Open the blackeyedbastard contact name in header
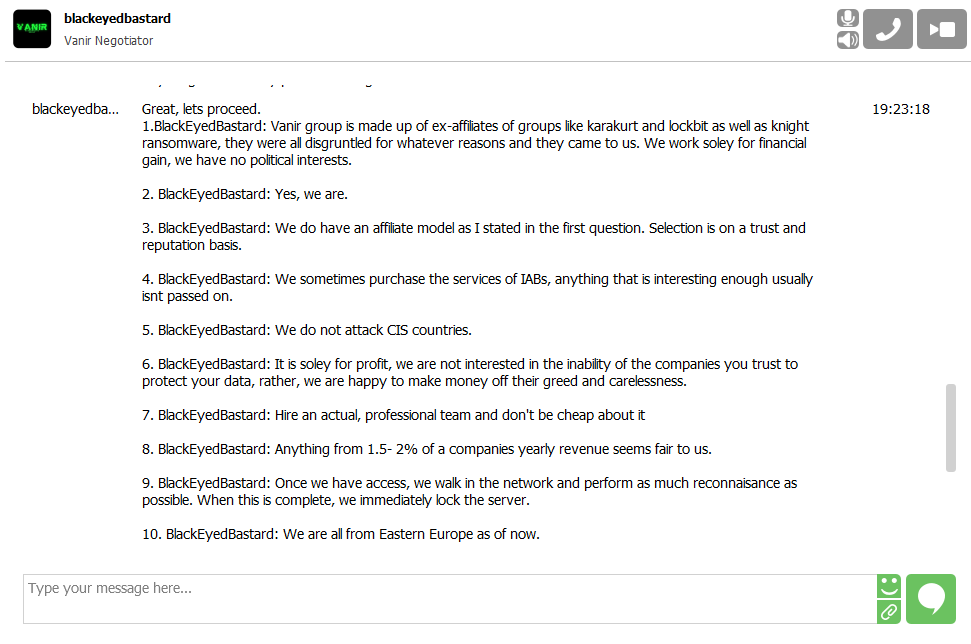971x644 pixels. tap(117, 18)
